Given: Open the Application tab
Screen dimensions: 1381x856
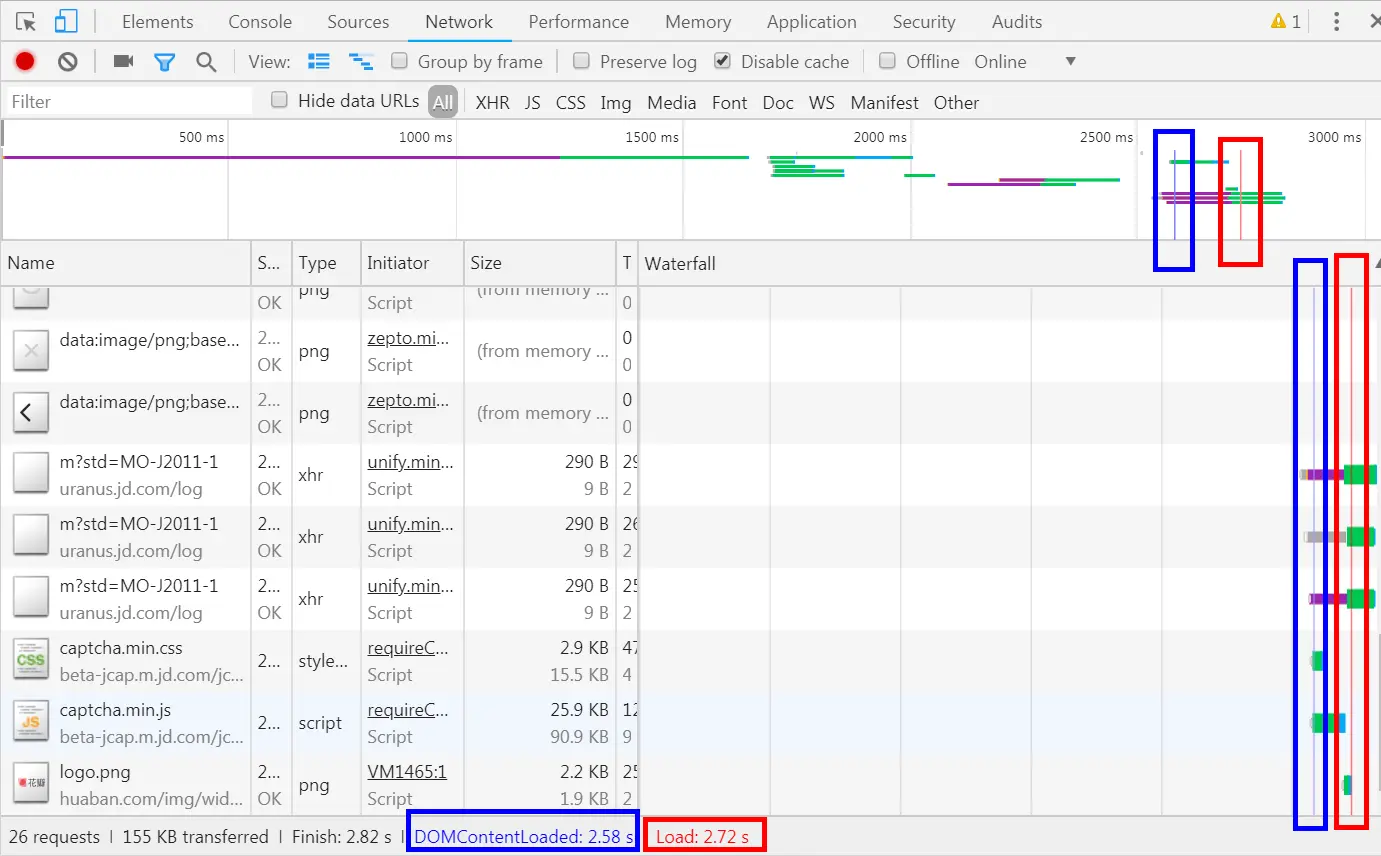Looking at the screenshot, I should (x=812, y=21).
